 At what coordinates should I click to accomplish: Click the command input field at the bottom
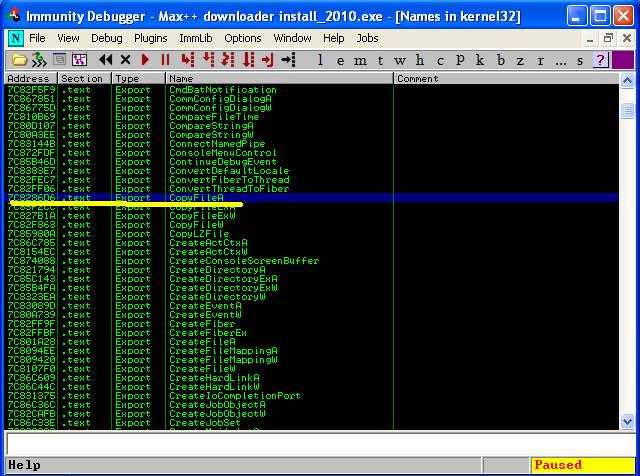pos(320,444)
